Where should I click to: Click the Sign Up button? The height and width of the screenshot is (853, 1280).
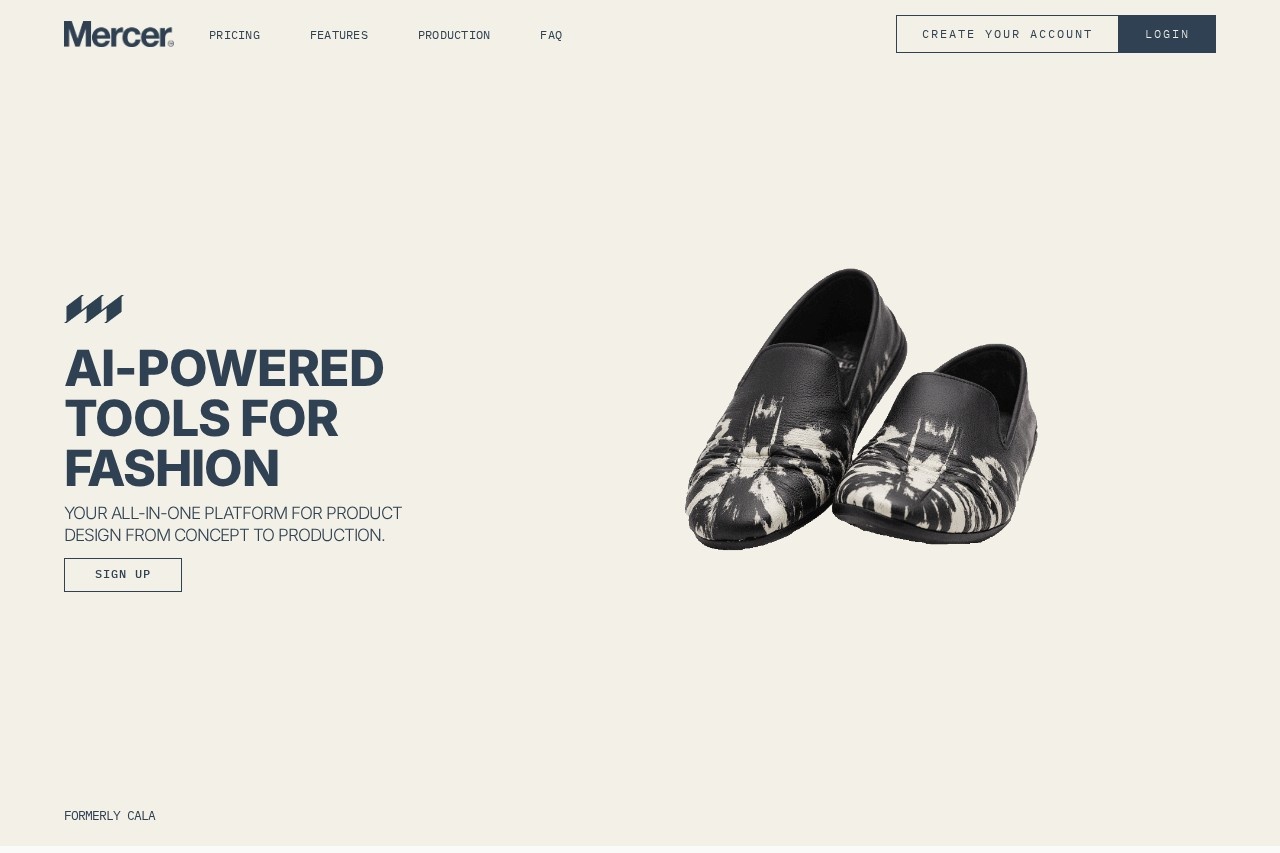point(123,575)
